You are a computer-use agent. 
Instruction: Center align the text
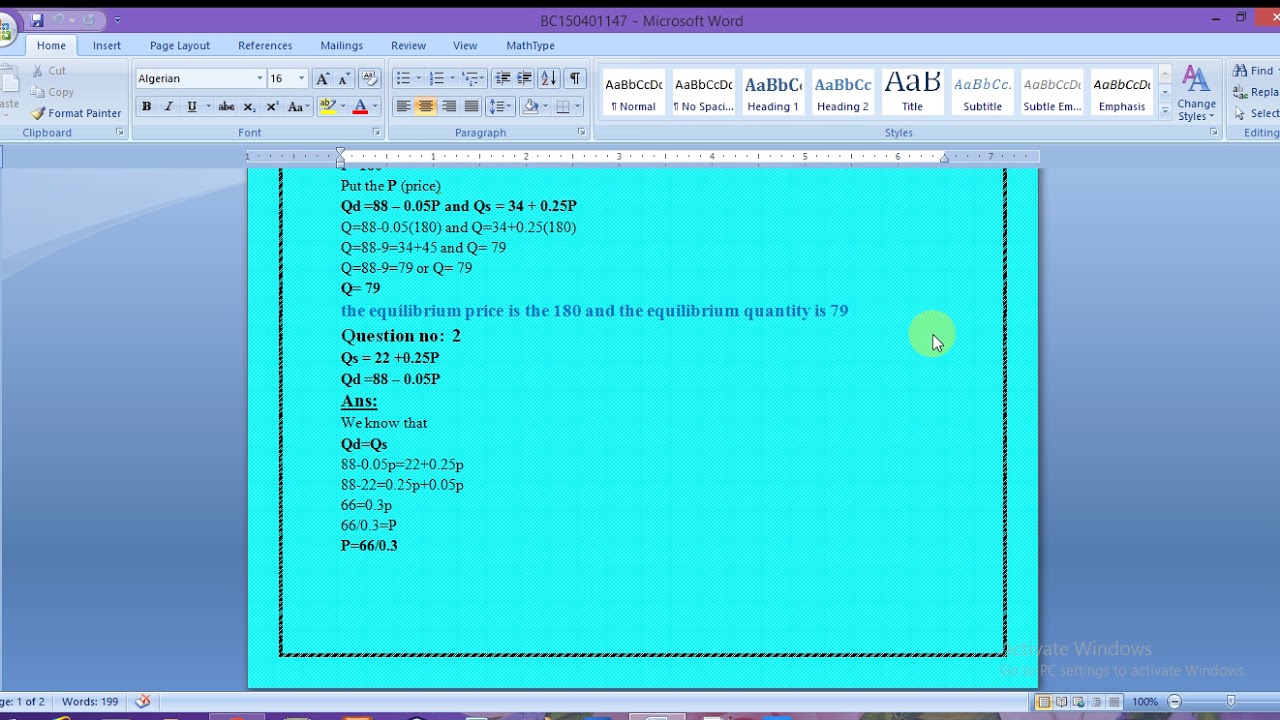426,107
